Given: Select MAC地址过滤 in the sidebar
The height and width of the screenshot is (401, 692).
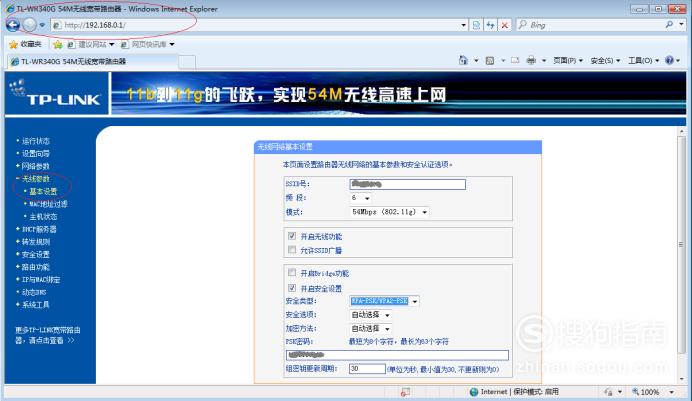Looking at the screenshot, I should (x=48, y=204).
